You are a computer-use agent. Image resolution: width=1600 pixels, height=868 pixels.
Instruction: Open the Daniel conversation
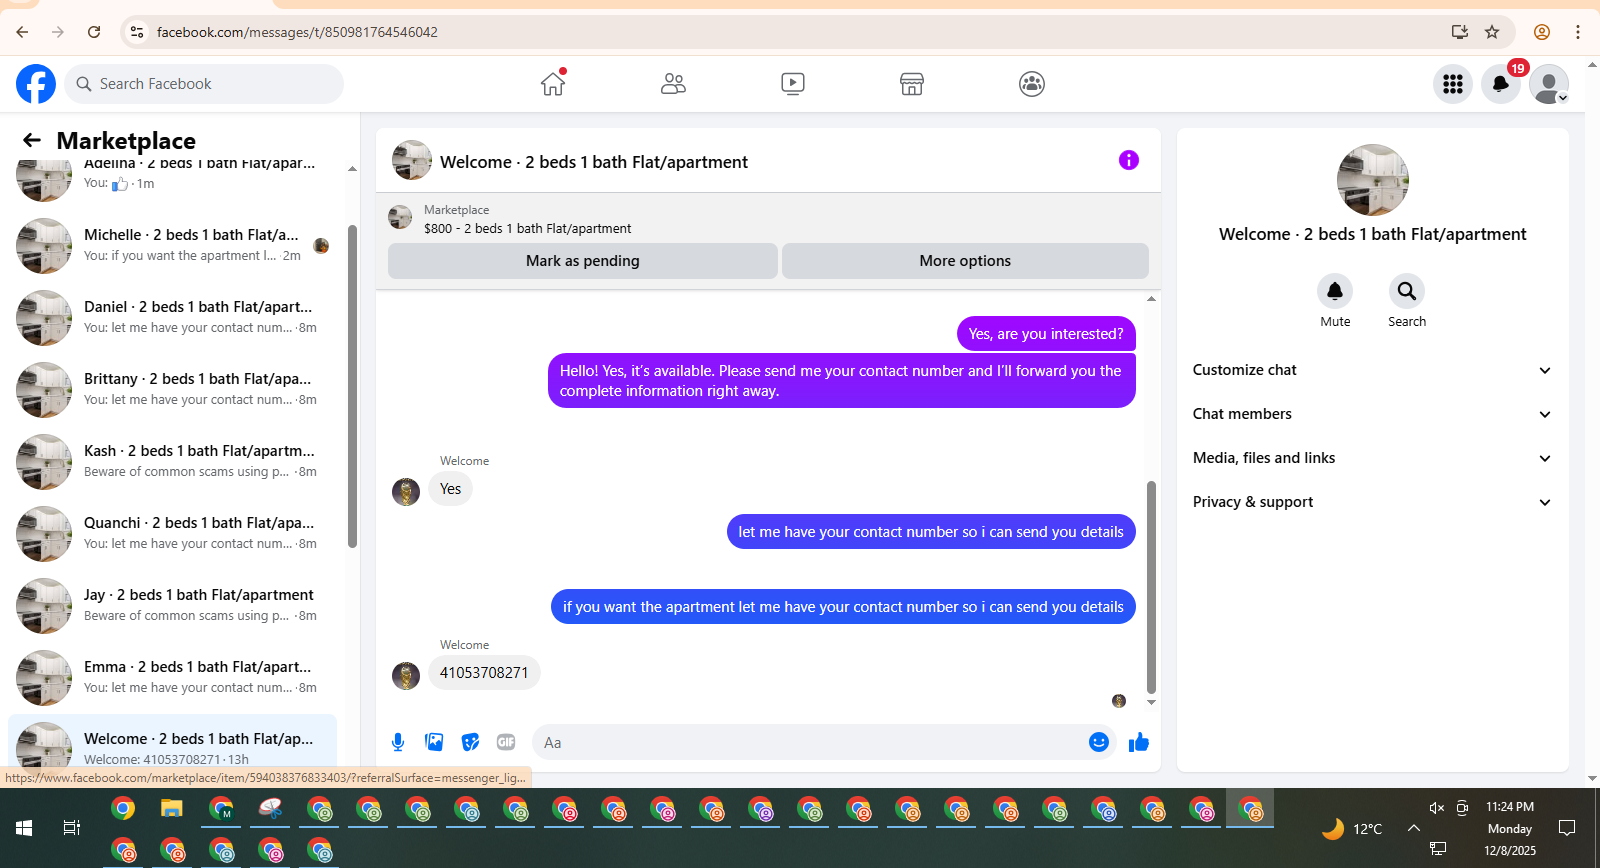pyautogui.click(x=172, y=318)
